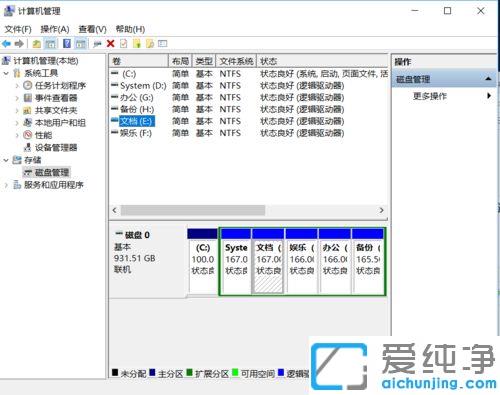Click the horizontal scrollbar thumb in volume list
500x395 pixels.
(x=193, y=210)
